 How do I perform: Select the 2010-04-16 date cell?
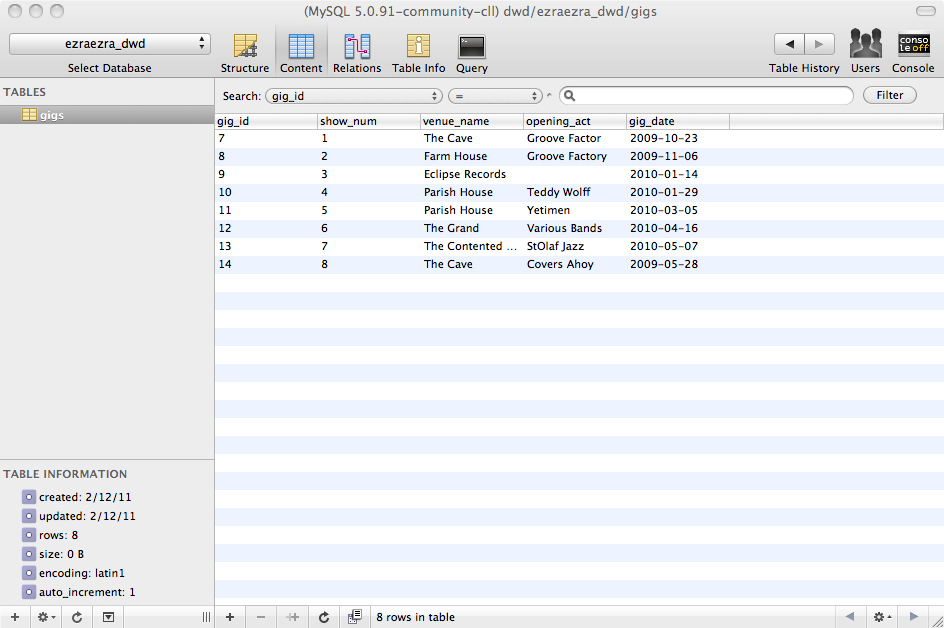click(x=678, y=228)
